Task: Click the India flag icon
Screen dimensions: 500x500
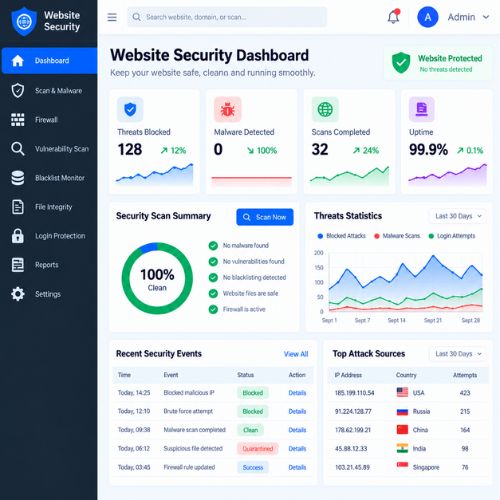Action: pyautogui.click(x=402, y=448)
